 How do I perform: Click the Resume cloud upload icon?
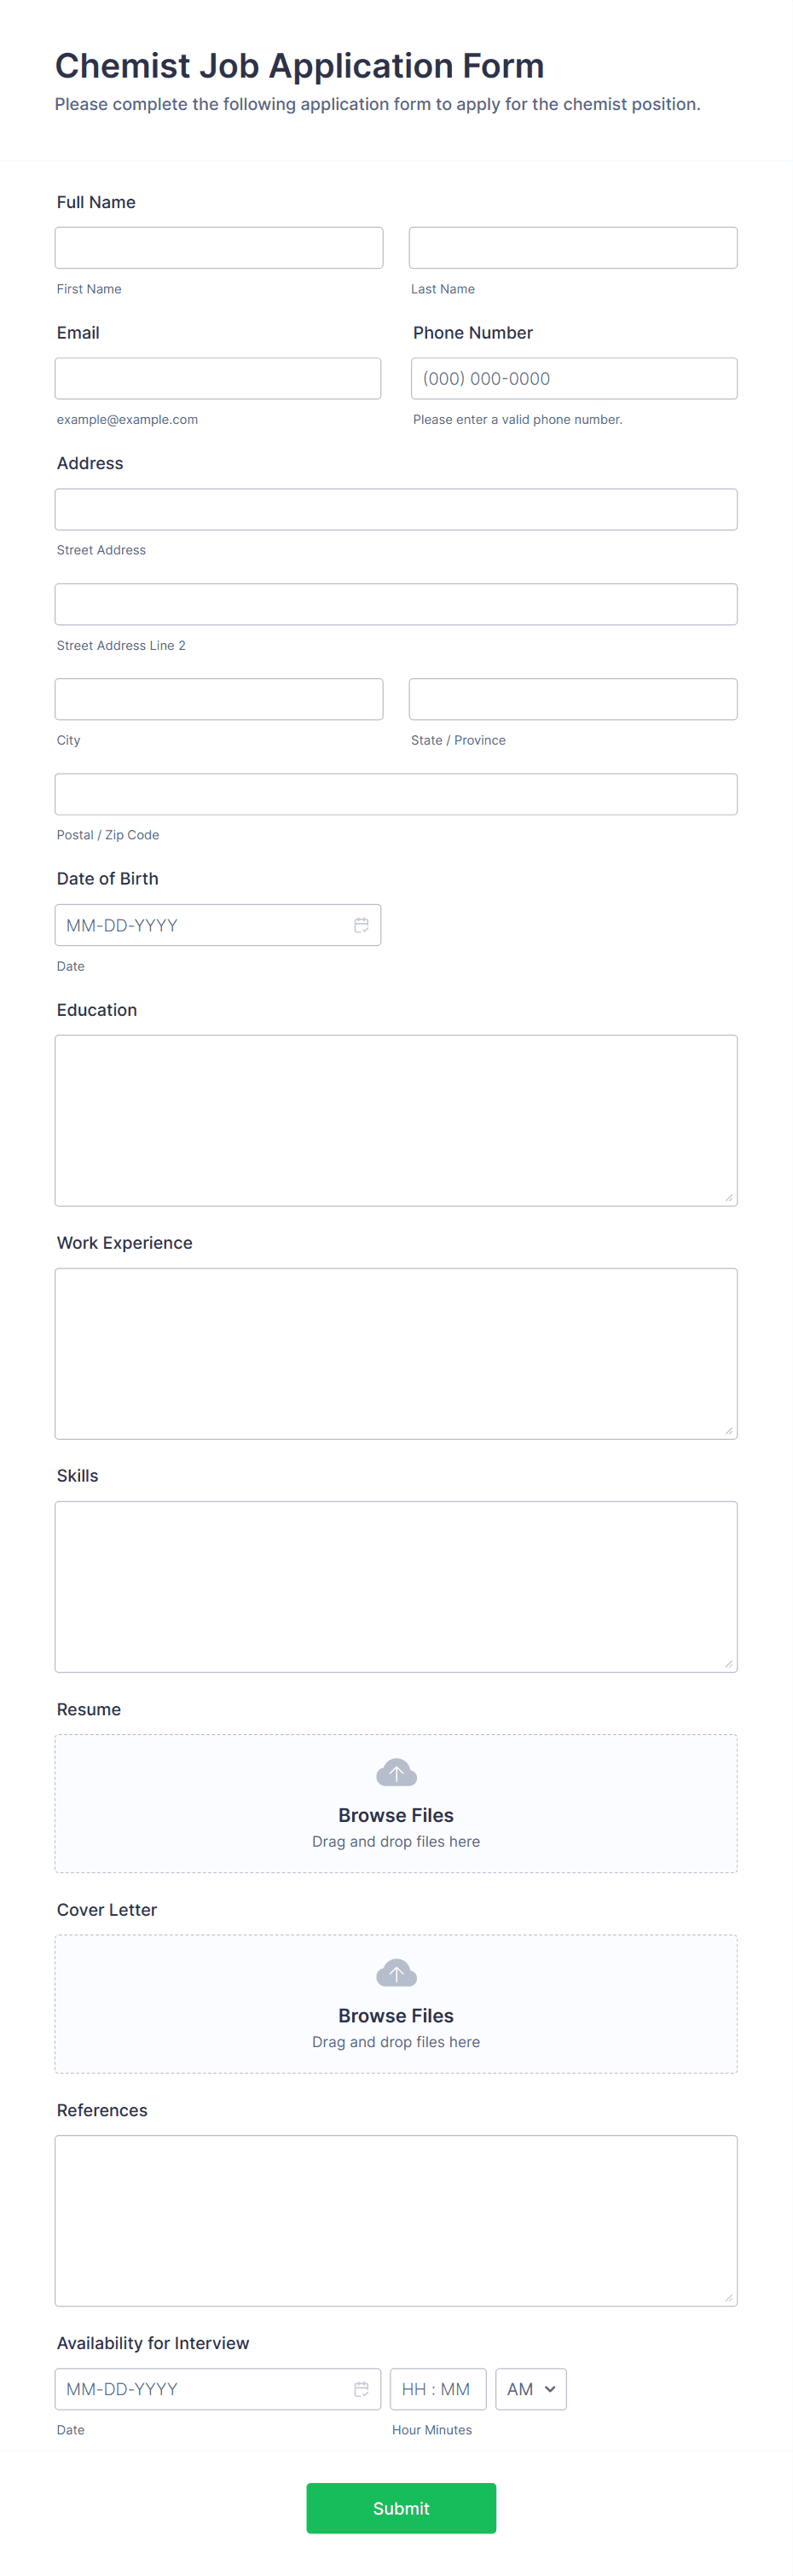click(396, 1772)
